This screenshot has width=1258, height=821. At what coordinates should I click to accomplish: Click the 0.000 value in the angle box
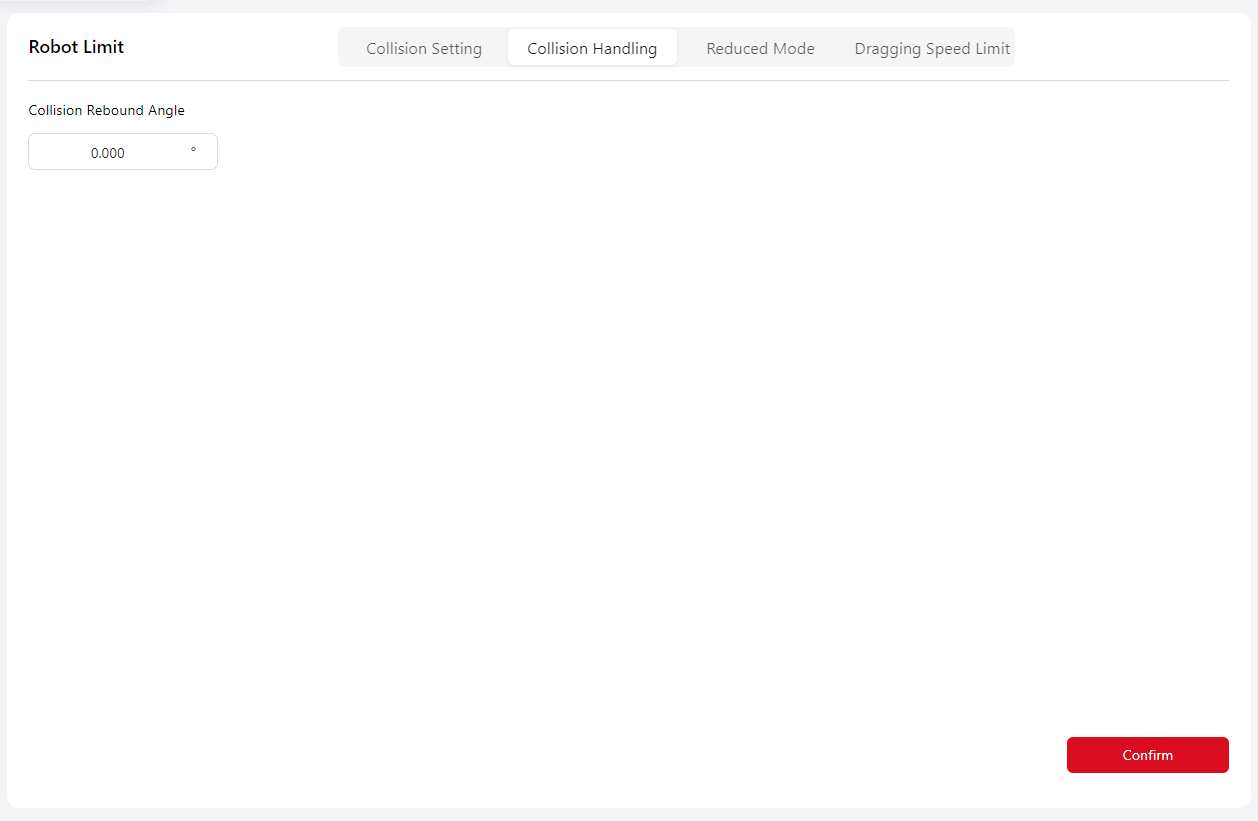108,153
